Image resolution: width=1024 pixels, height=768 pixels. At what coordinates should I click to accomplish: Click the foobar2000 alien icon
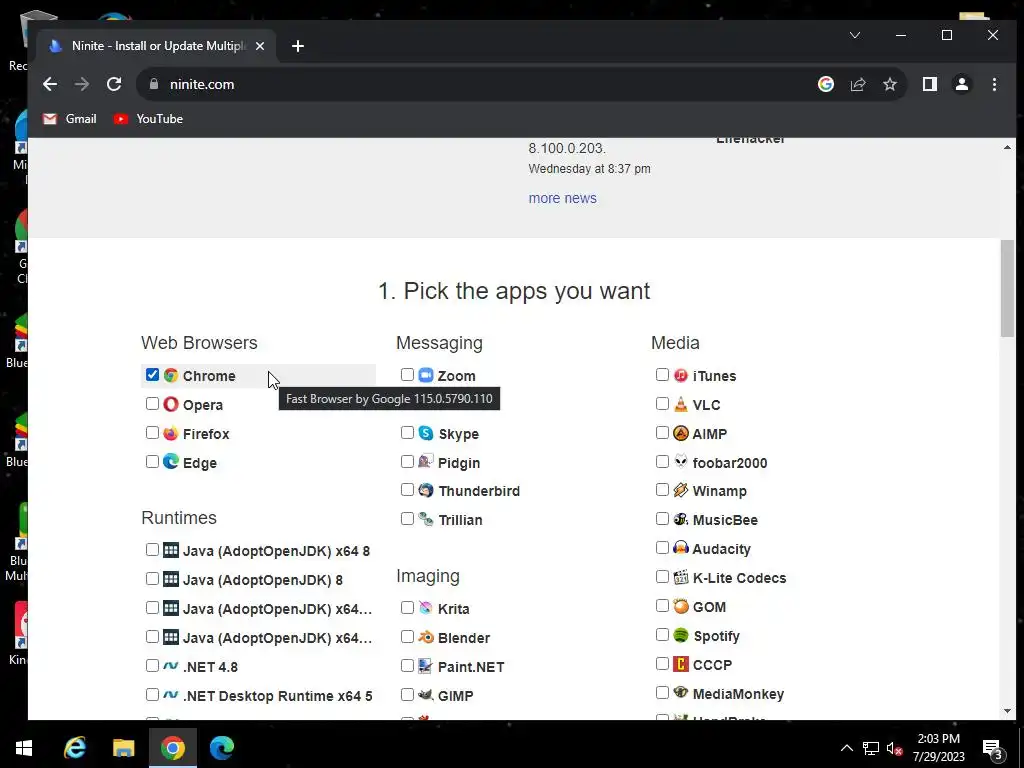(x=680, y=462)
